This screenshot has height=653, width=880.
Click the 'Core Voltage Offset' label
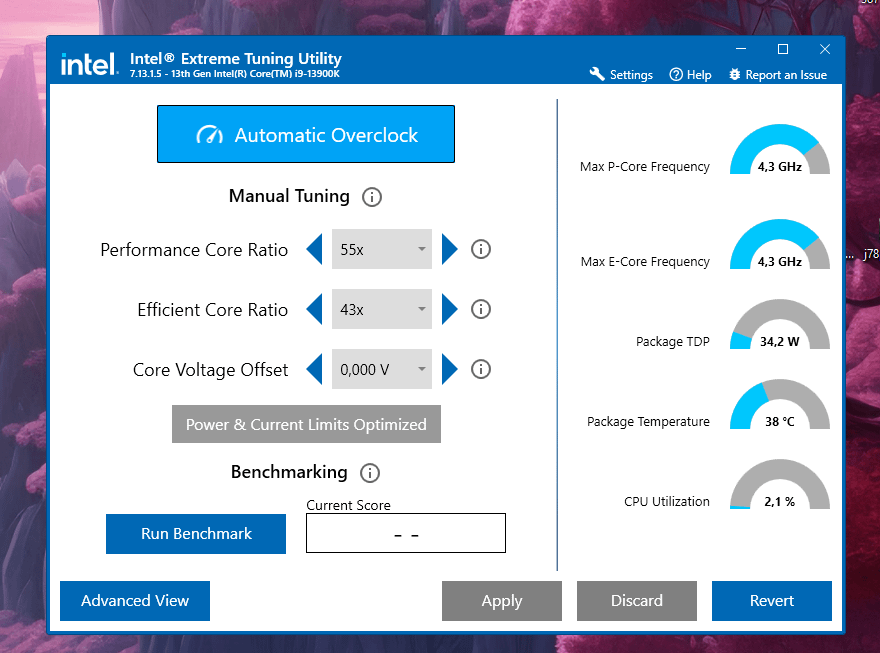pyautogui.click(x=210, y=370)
